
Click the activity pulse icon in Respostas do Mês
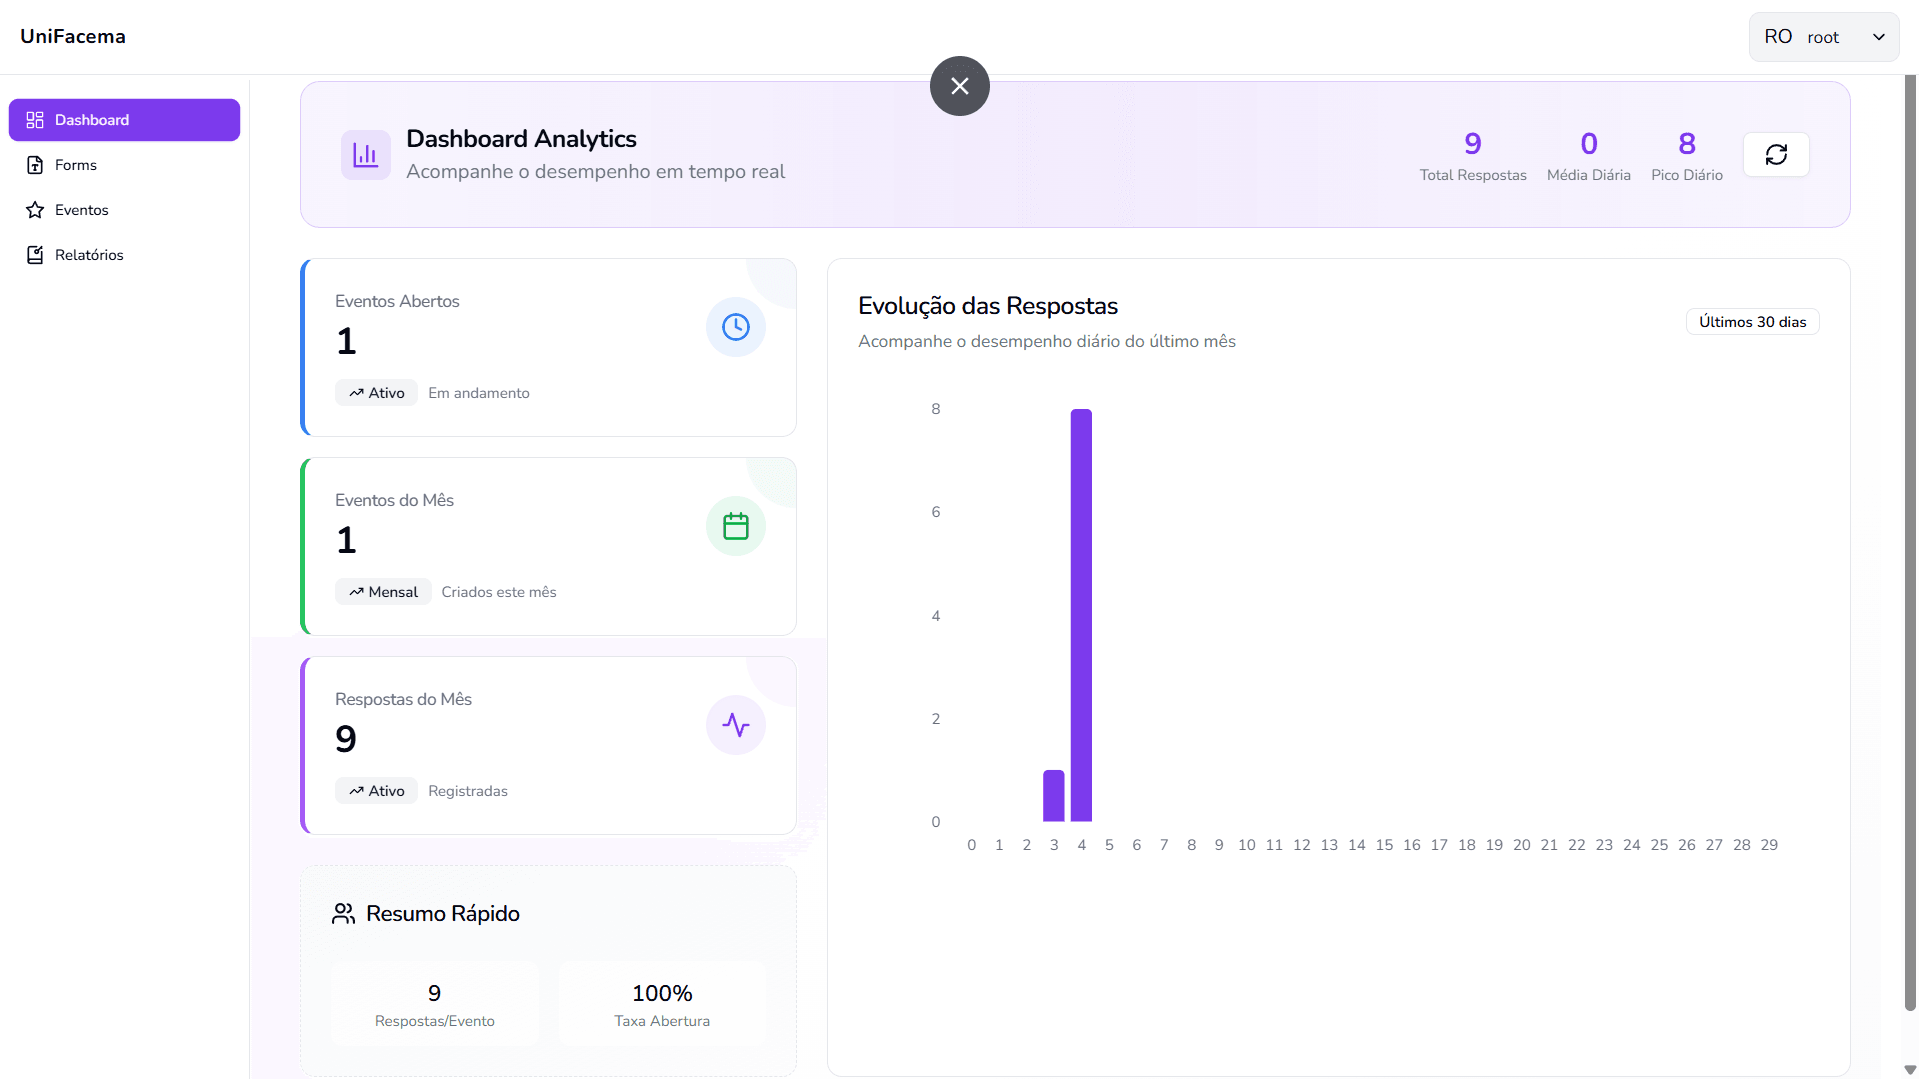point(735,725)
